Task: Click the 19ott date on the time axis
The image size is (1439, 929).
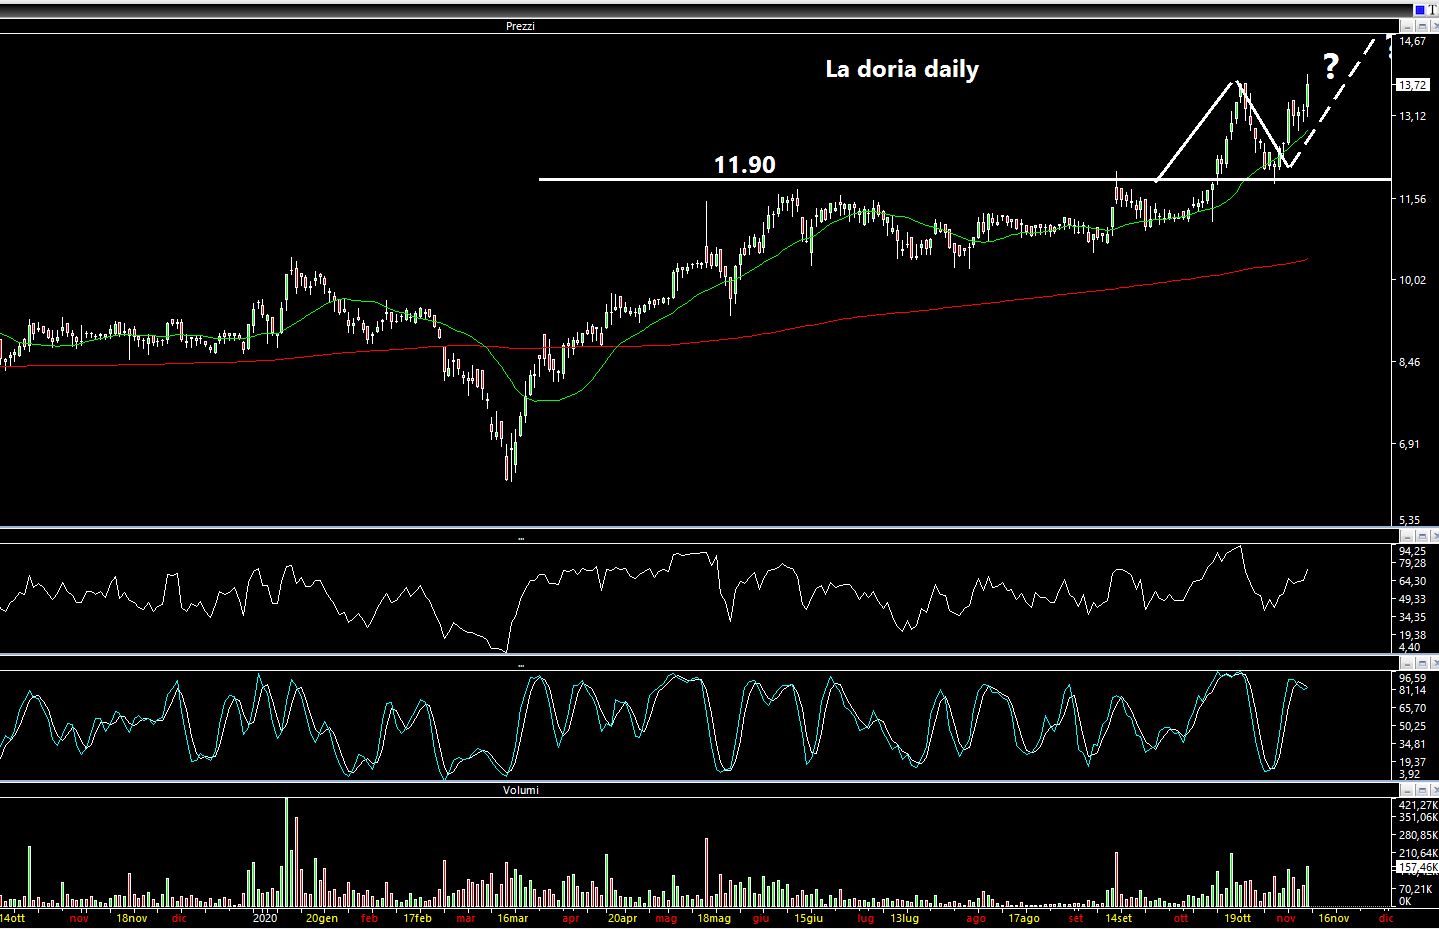Action: 1237,917
